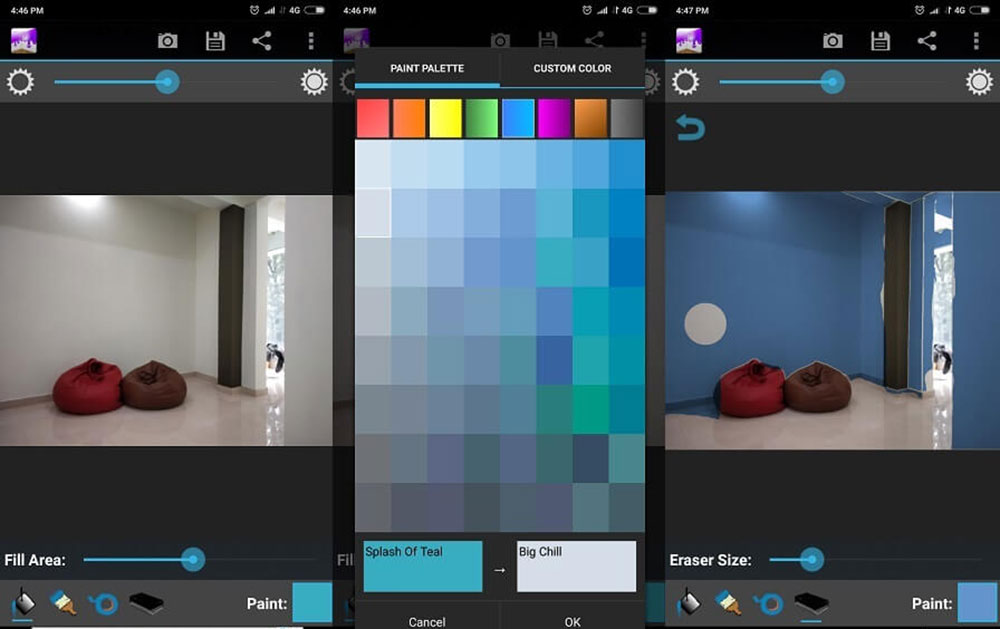Tap the share icon on the Eraser Size screen

927,41
